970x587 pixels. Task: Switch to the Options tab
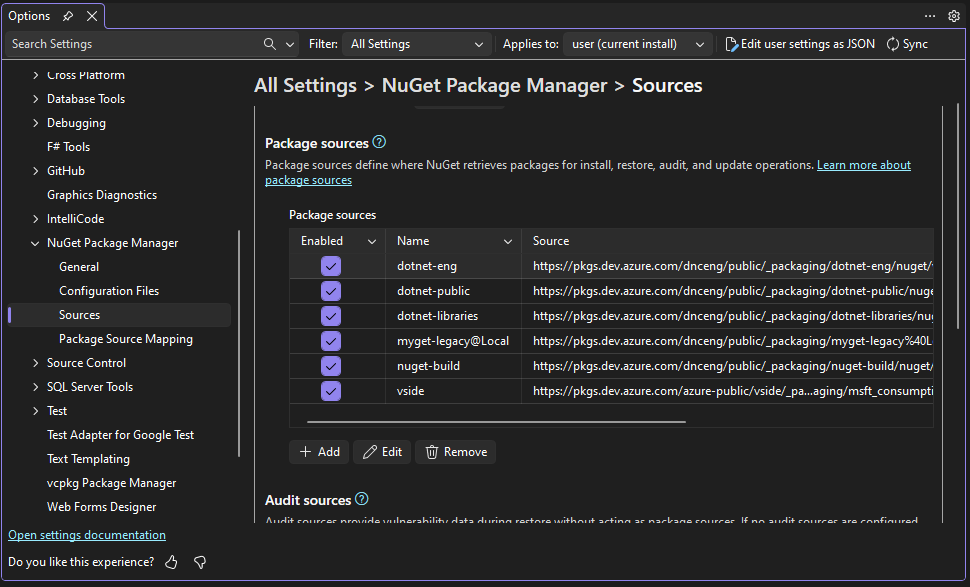27,15
